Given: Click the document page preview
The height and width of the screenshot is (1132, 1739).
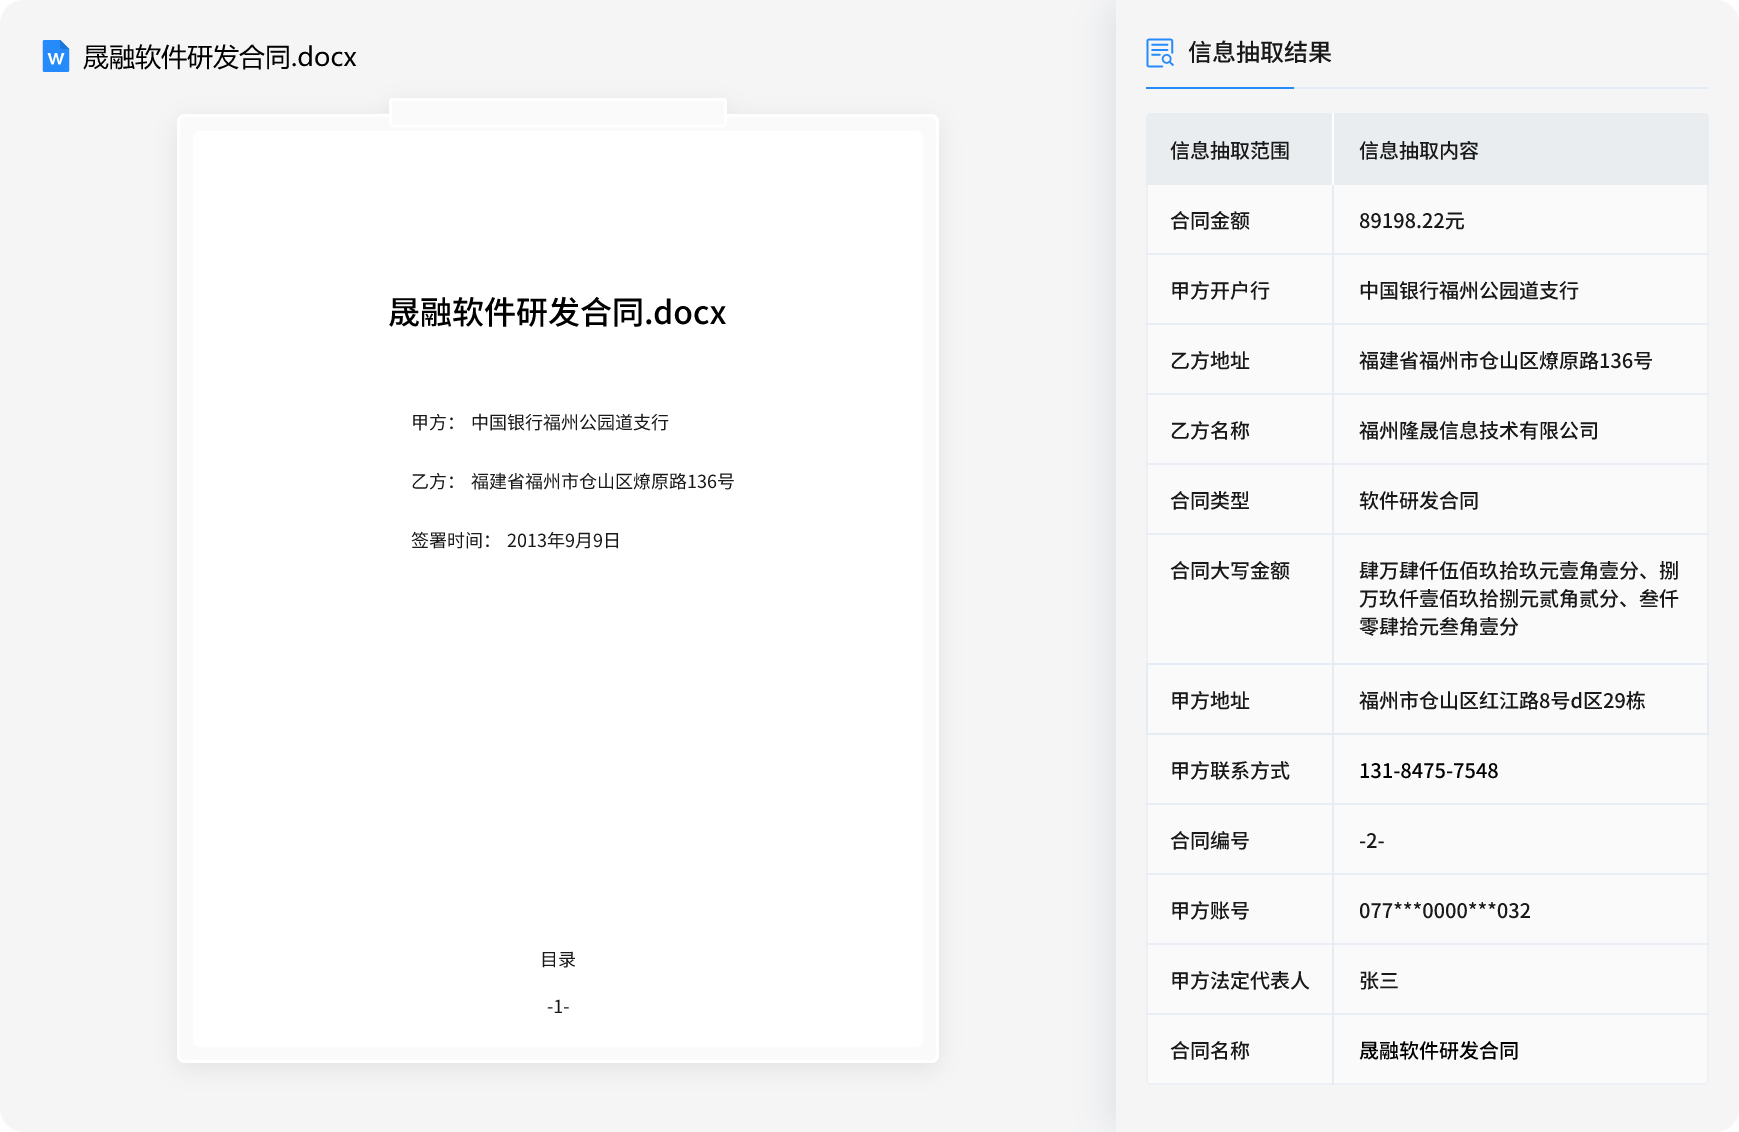Looking at the screenshot, I should point(558,588).
